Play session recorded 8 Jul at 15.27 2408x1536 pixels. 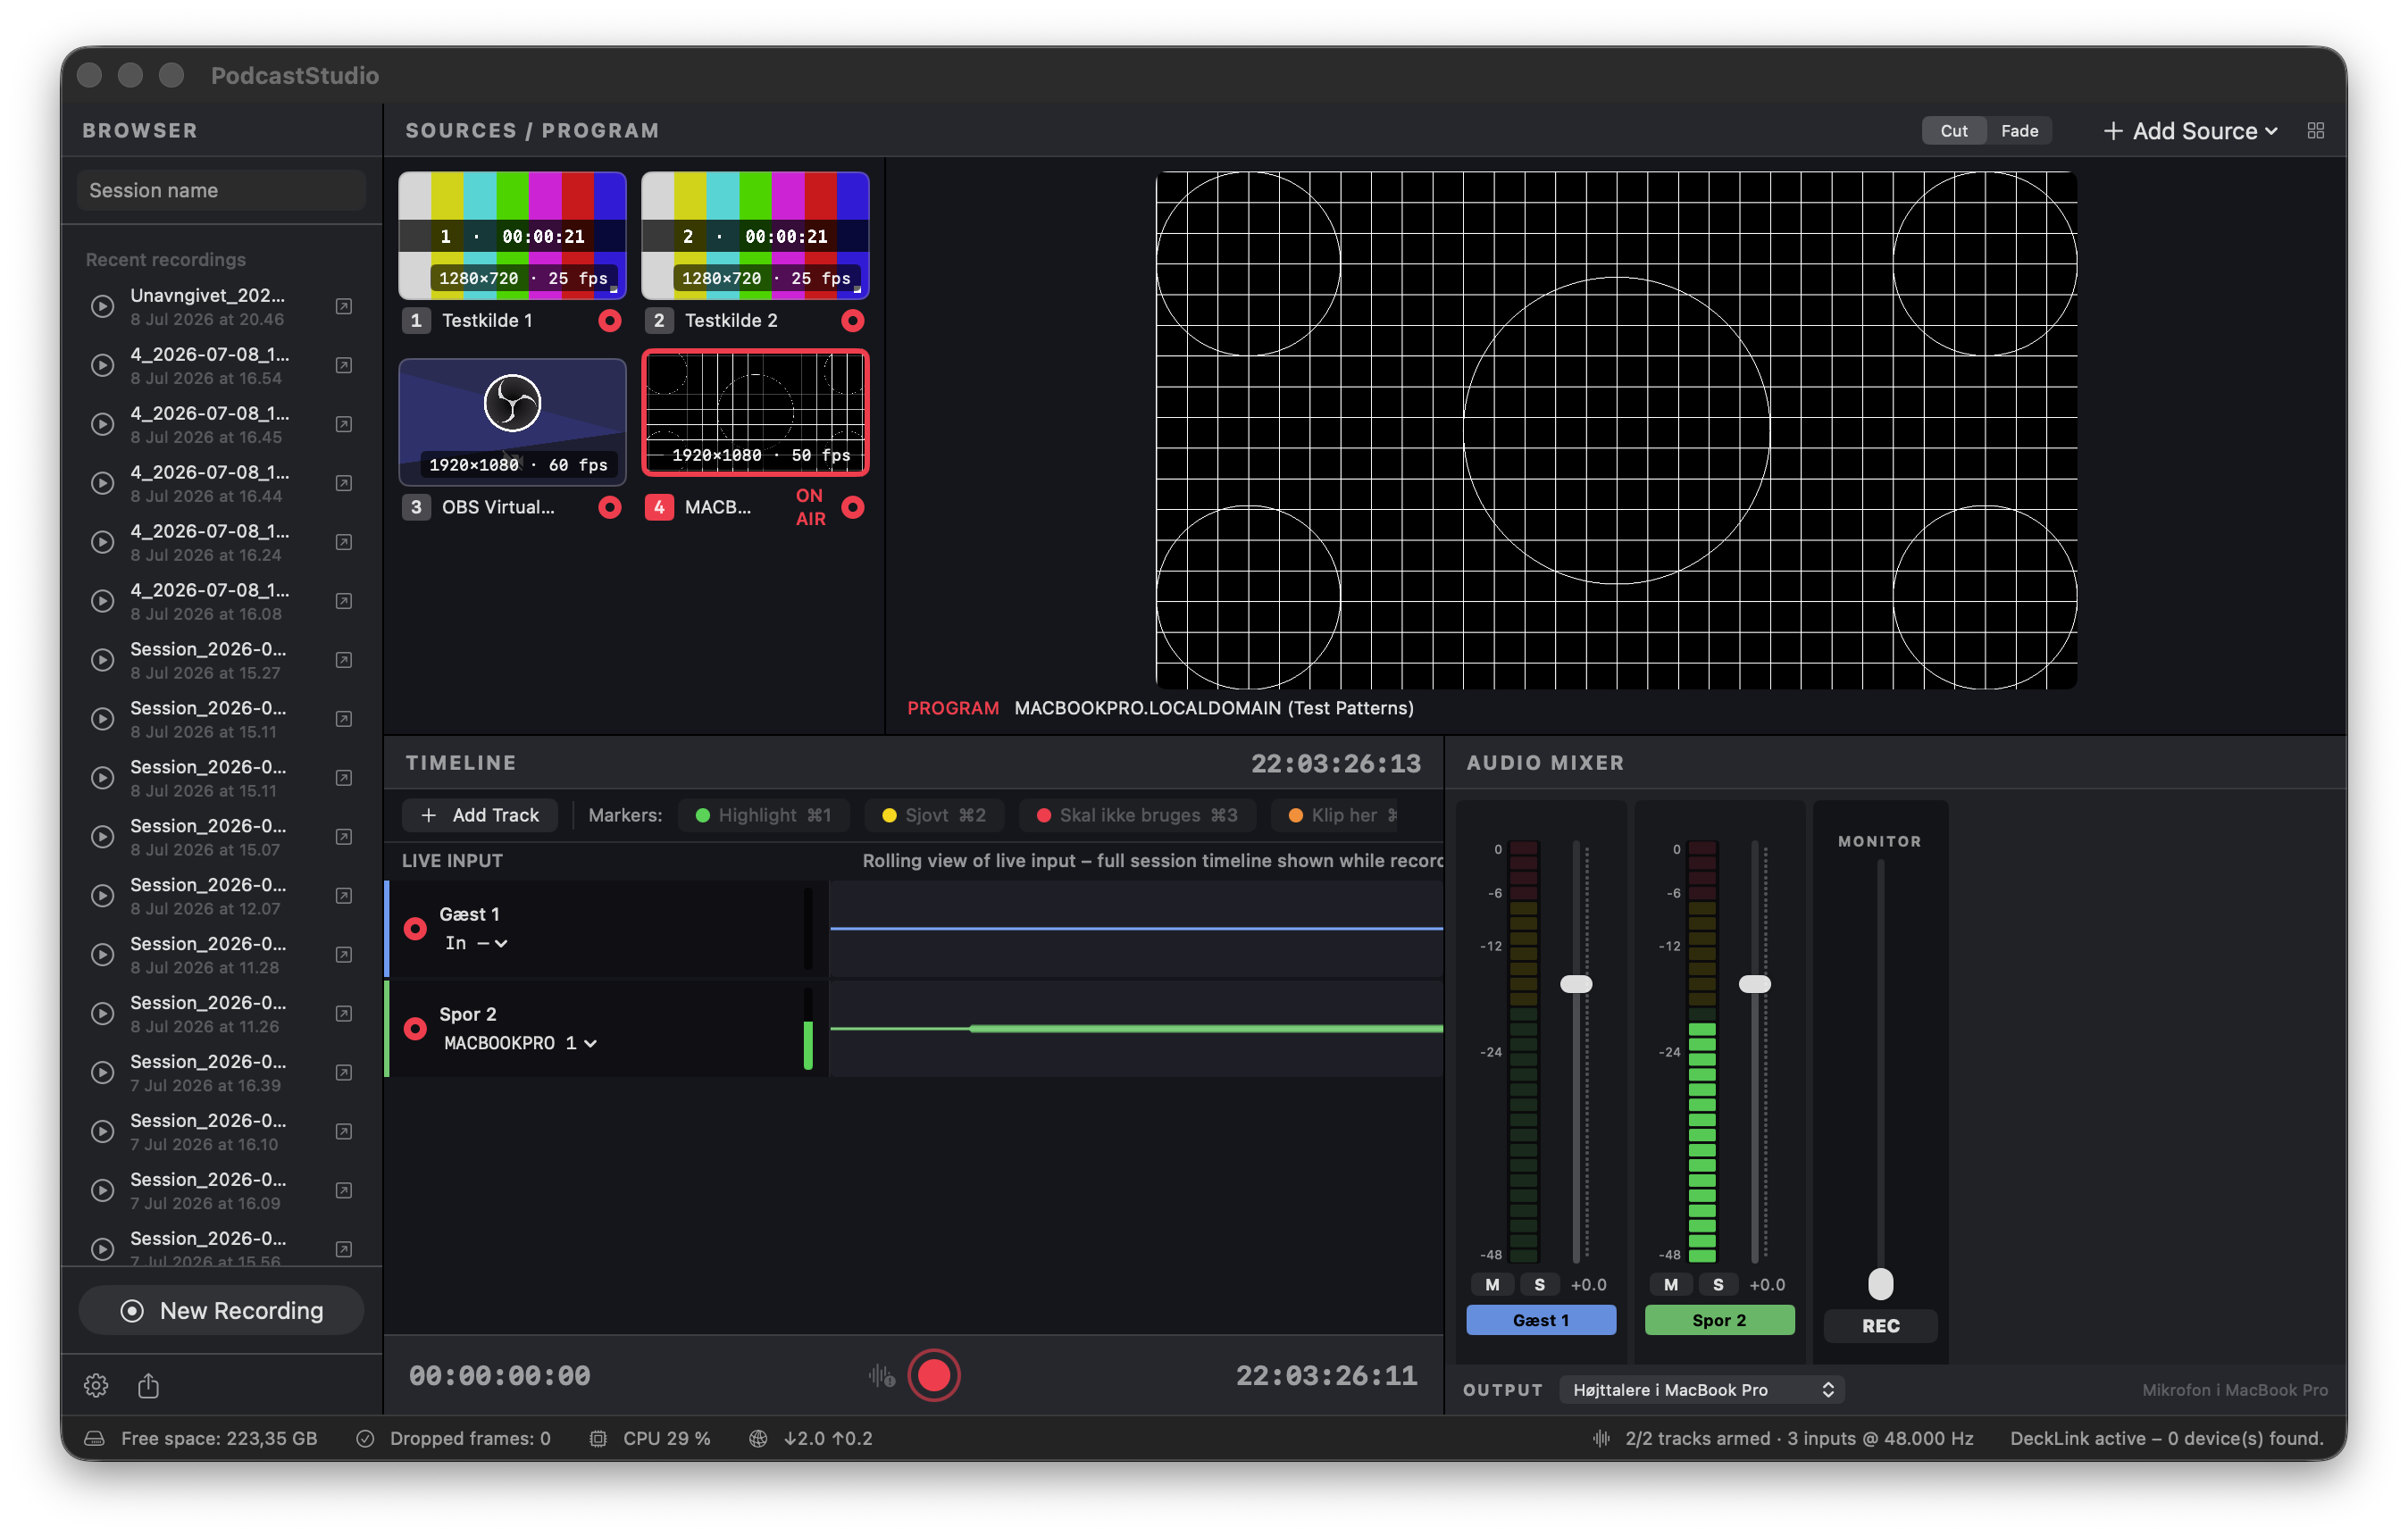pyautogui.click(x=102, y=660)
